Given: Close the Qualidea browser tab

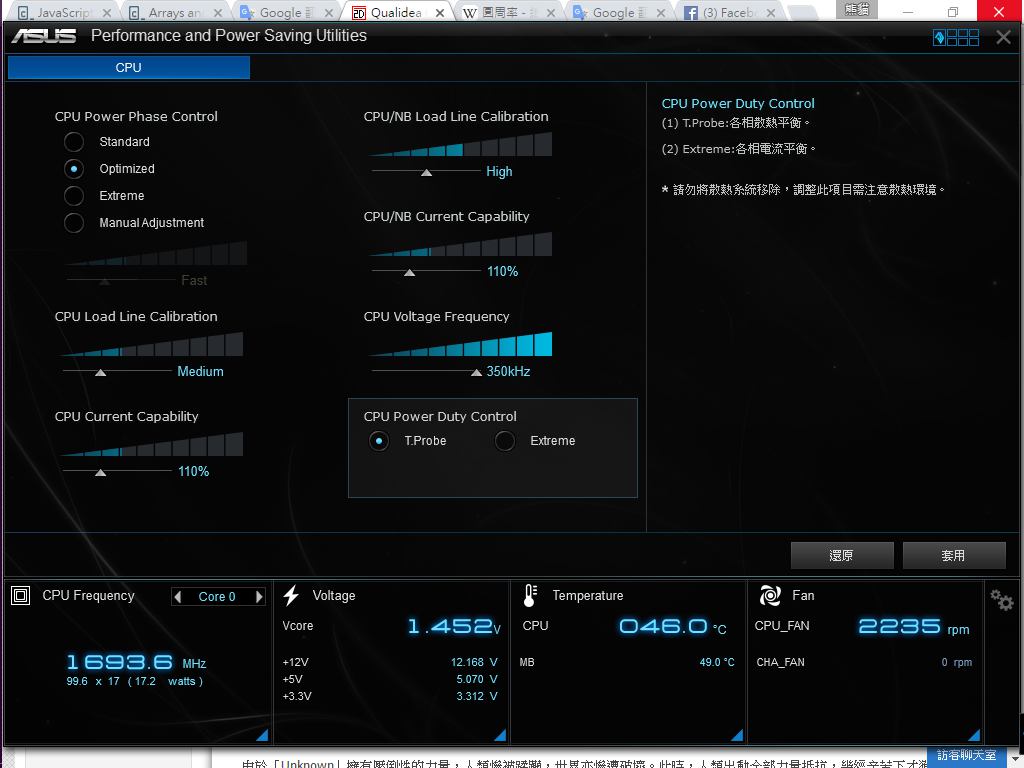Looking at the screenshot, I should [x=440, y=12].
